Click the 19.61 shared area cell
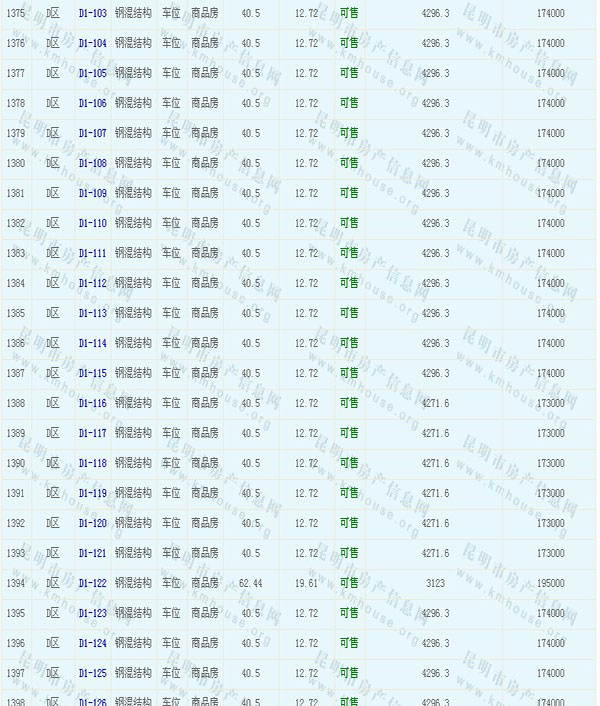Image resolution: width=600 pixels, height=706 pixels. pyautogui.click(x=306, y=584)
